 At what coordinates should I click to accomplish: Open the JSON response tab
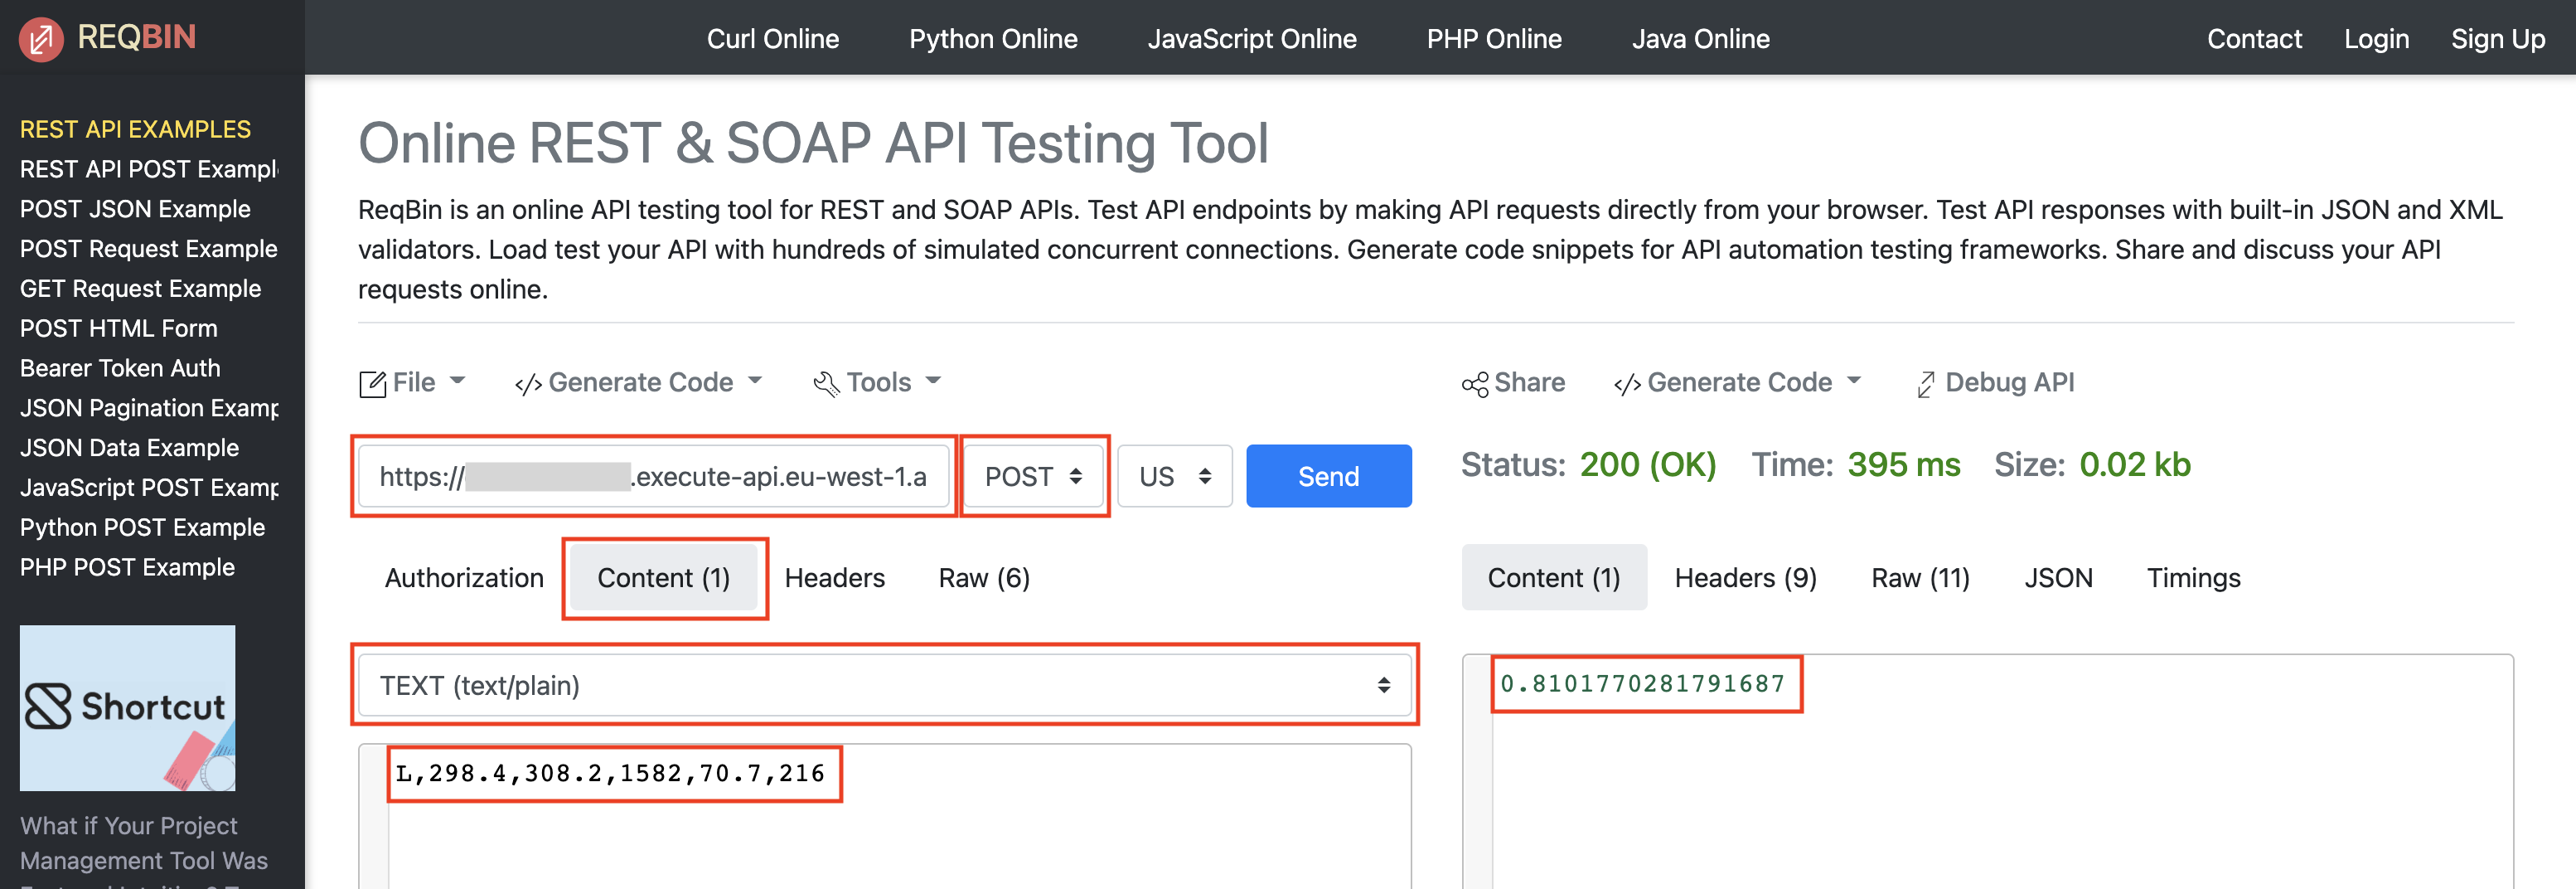click(2058, 577)
